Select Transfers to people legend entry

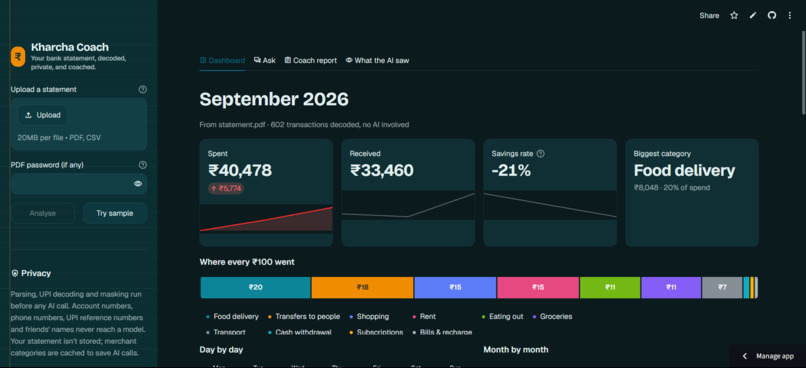point(304,317)
